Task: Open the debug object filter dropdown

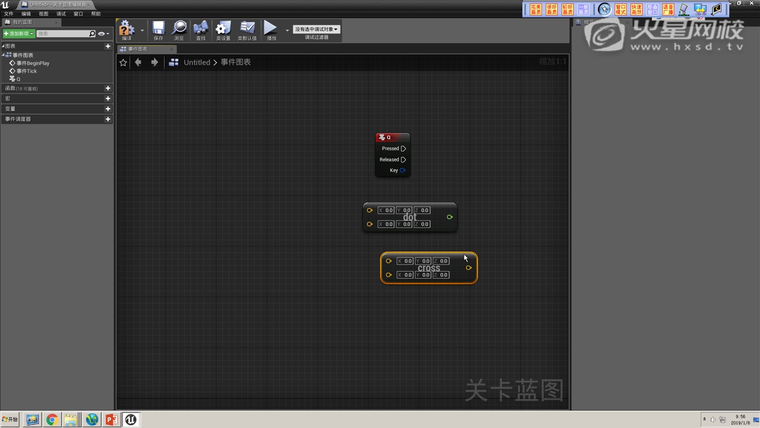Action: click(316, 29)
